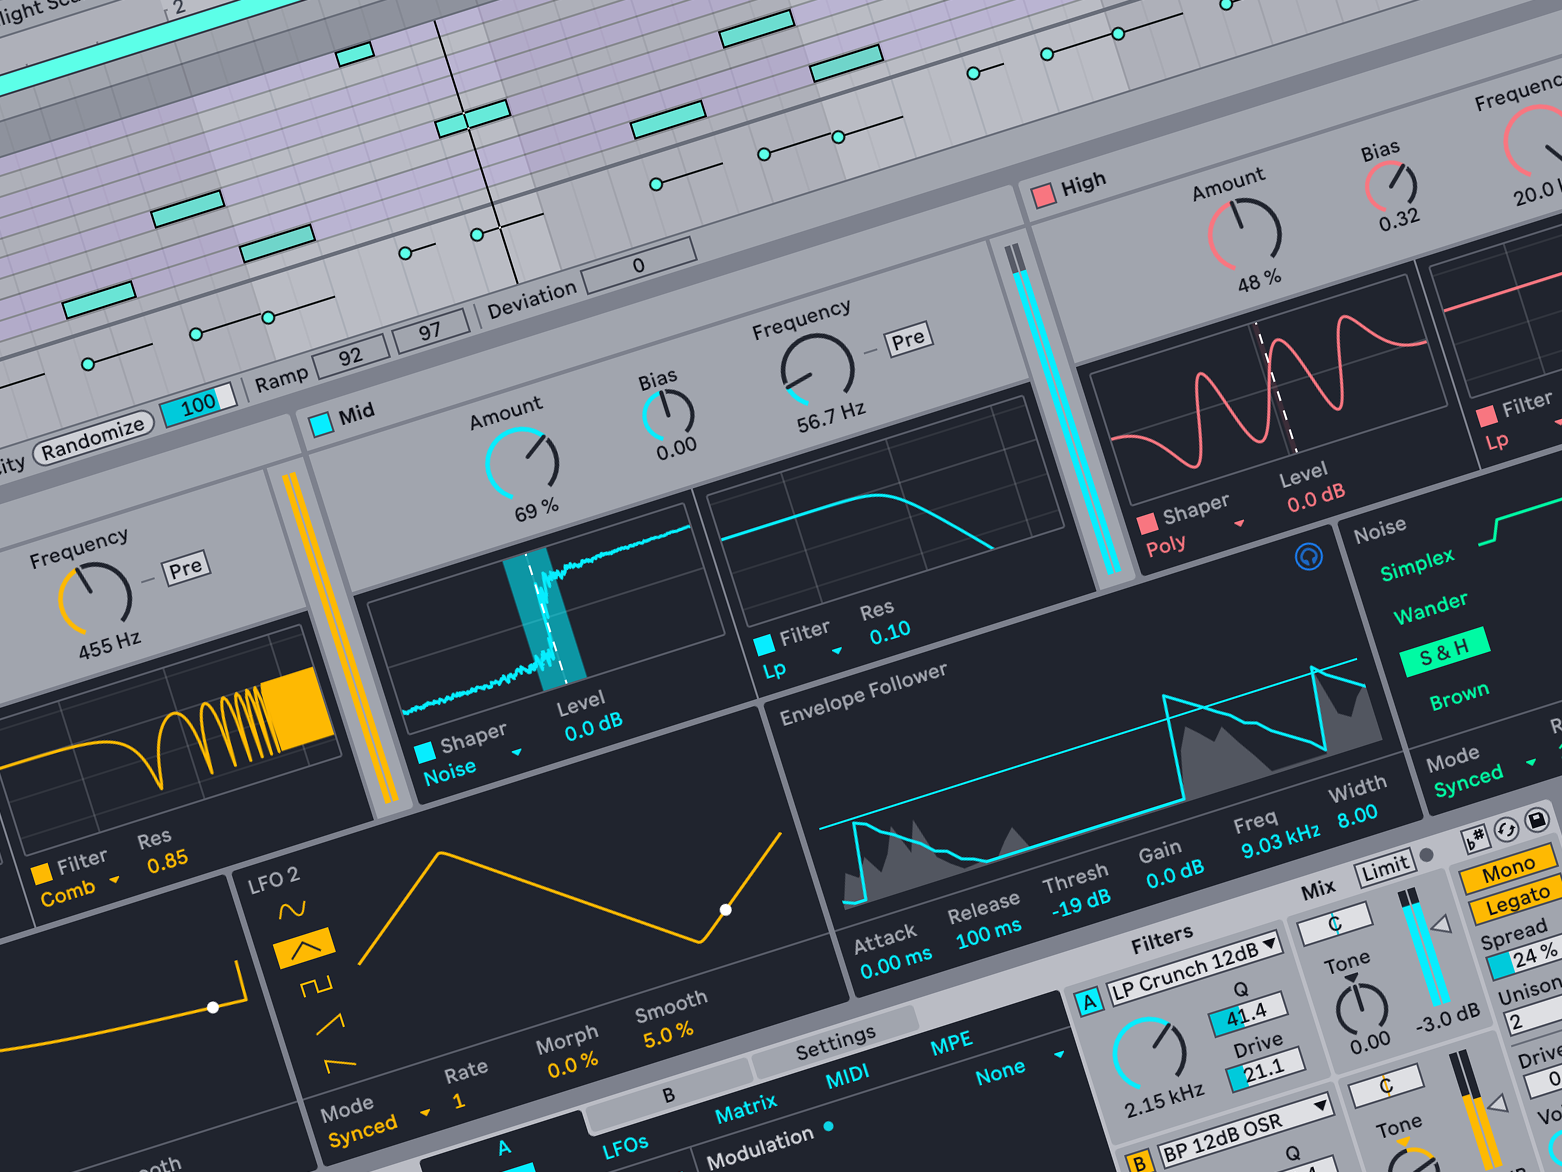The height and width of the screenshot is (1172, 1562).
Task: Toggle the High band Shaper switch
Action: tap(1147, 522)
